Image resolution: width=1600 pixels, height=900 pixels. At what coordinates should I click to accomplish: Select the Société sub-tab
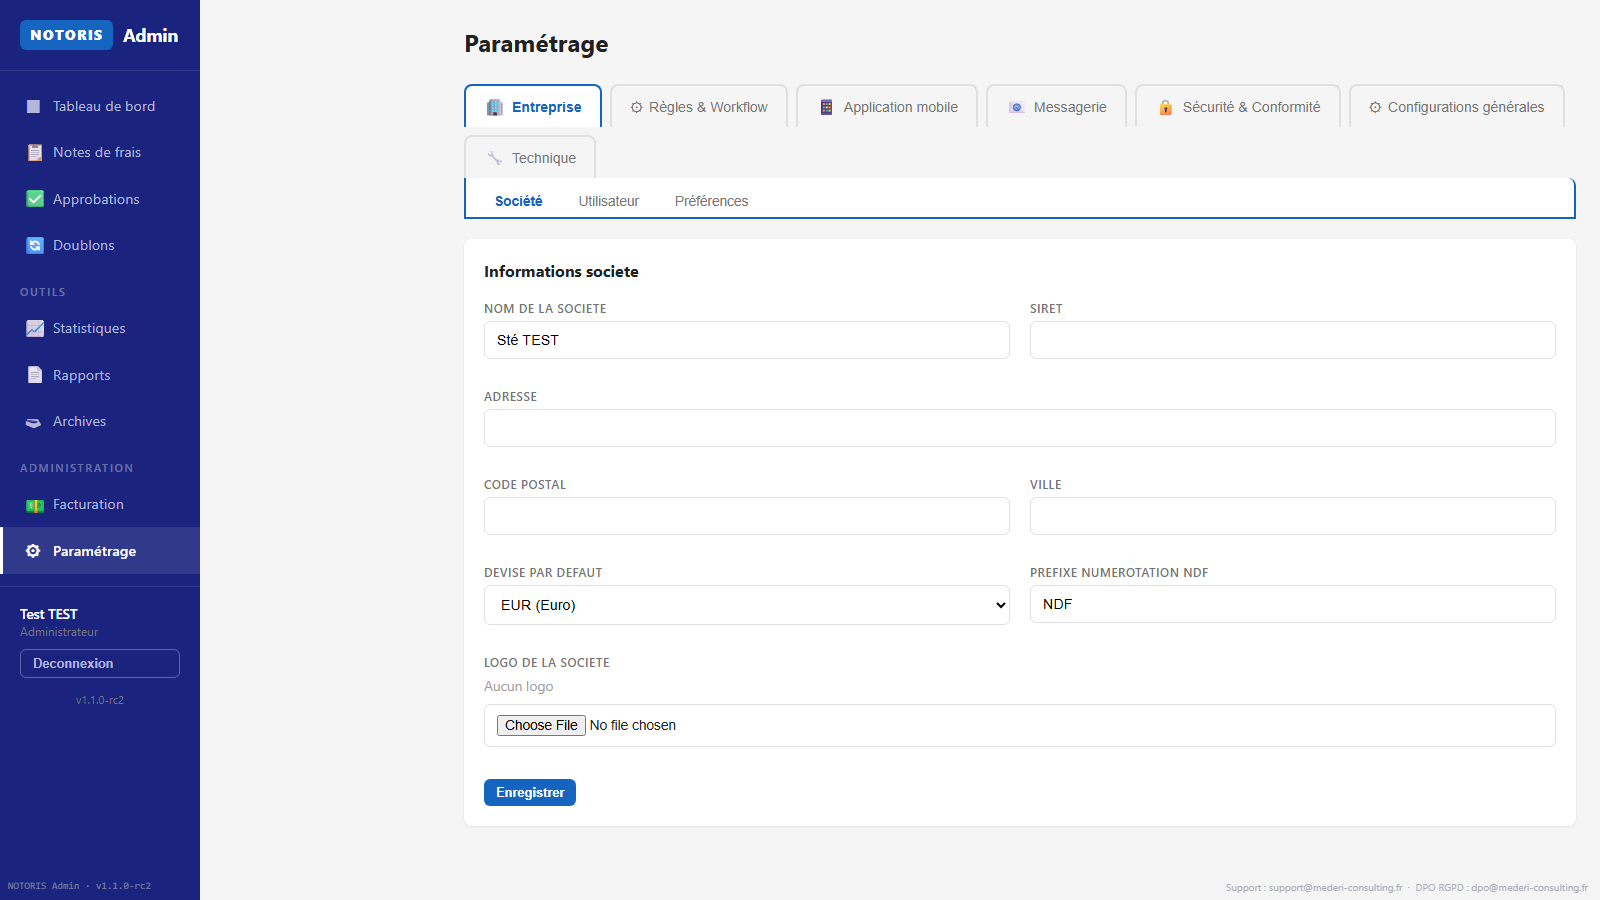point(519,201)
